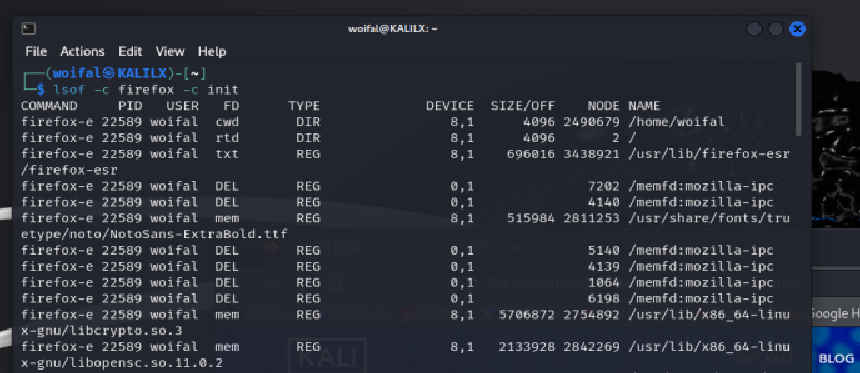Close the terminal with the blue X button
Viewport: 860px width, 373px height.
tap(797, 29)
